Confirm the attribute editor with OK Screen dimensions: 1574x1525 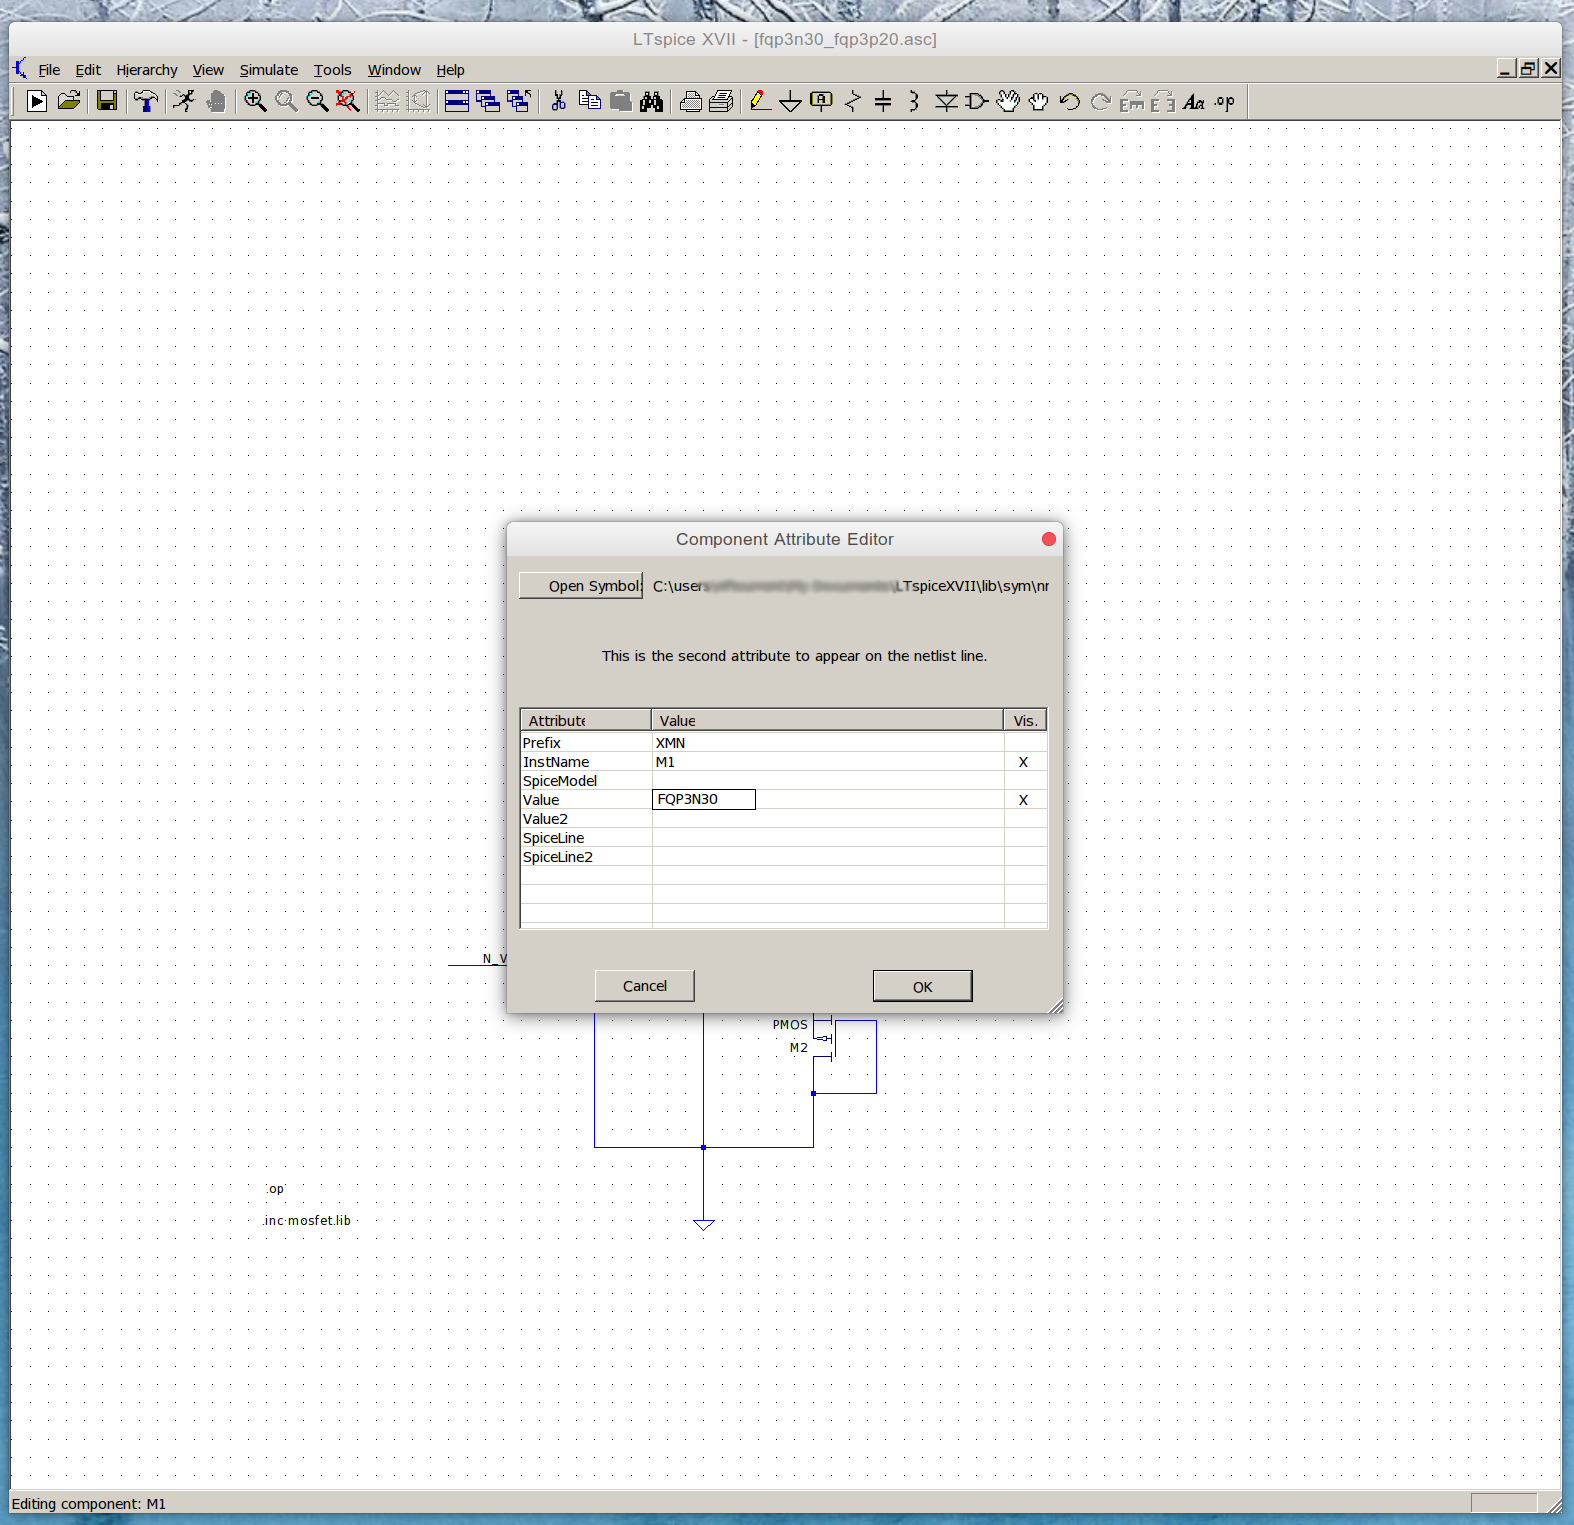[922, 986]
